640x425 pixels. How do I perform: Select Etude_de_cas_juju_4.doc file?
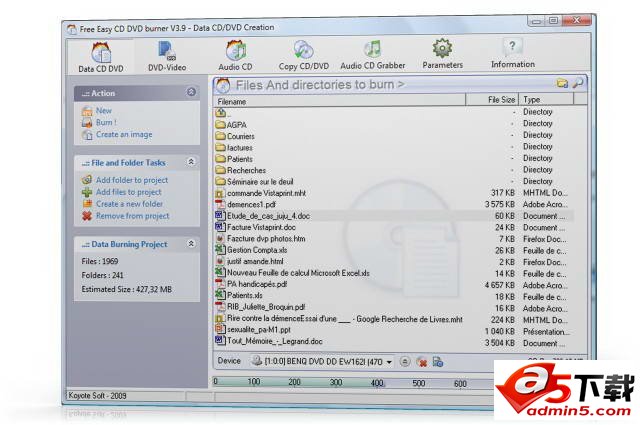click(394, 216)
